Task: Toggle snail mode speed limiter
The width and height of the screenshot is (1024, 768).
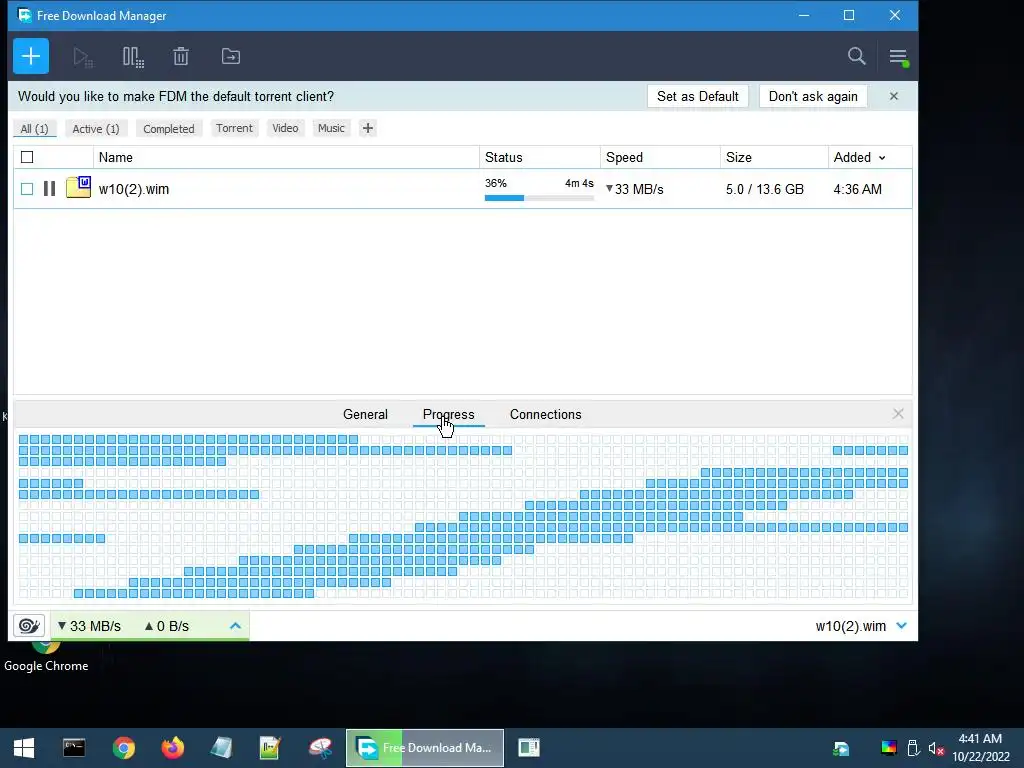Action: coord(29,626)
